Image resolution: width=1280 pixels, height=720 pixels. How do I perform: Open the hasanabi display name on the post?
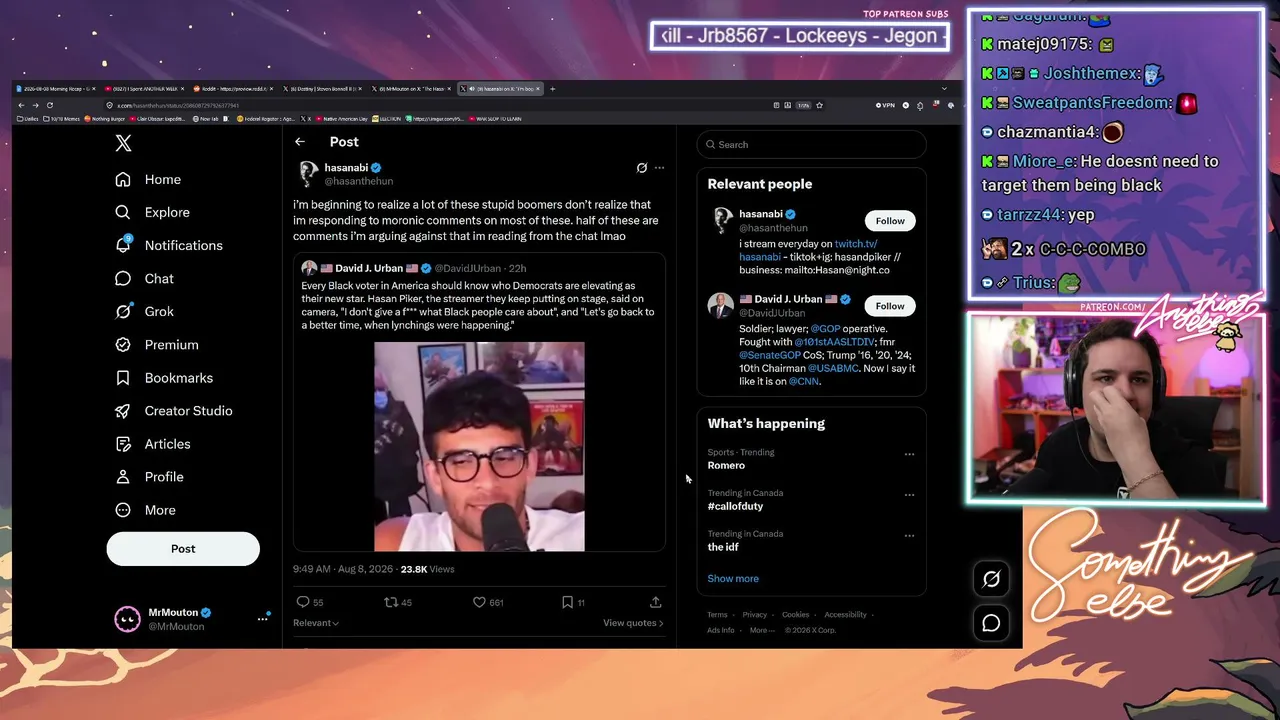click(346, 168)
